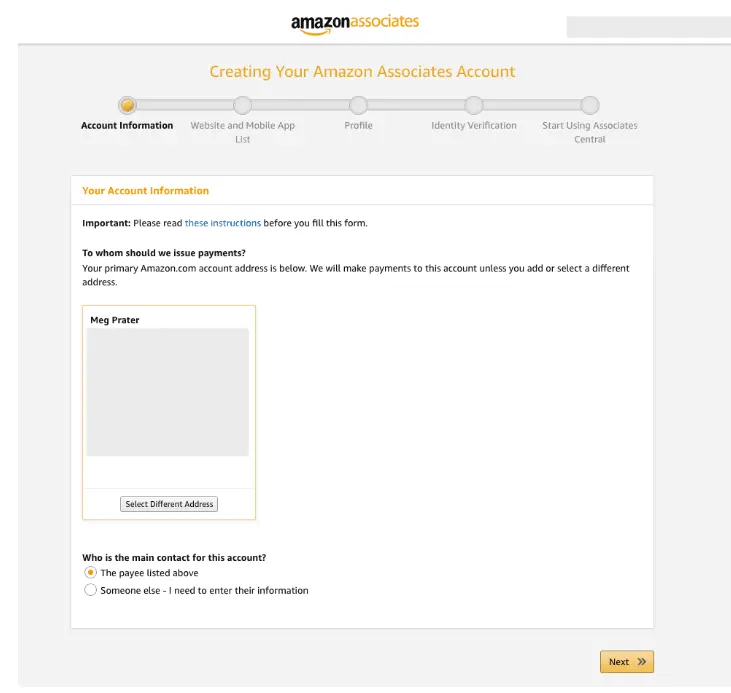The width and height of the screenshot is (731, 693).
Task: Click the Your Account Information section header
Action: [146, 190]
